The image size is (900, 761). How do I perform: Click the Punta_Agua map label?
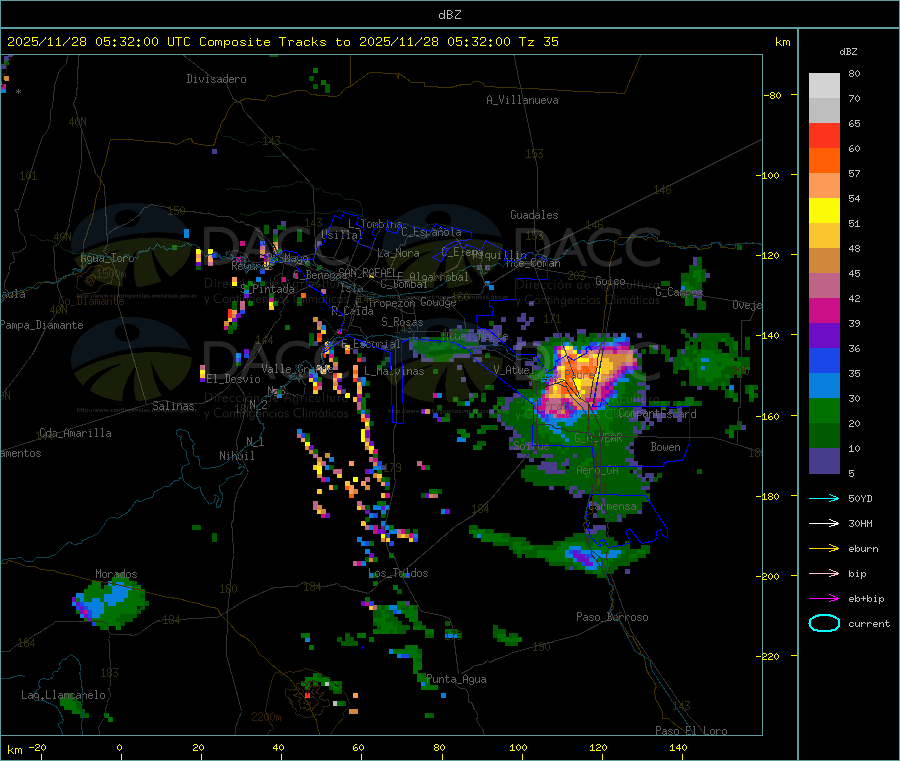pos(456,679)
